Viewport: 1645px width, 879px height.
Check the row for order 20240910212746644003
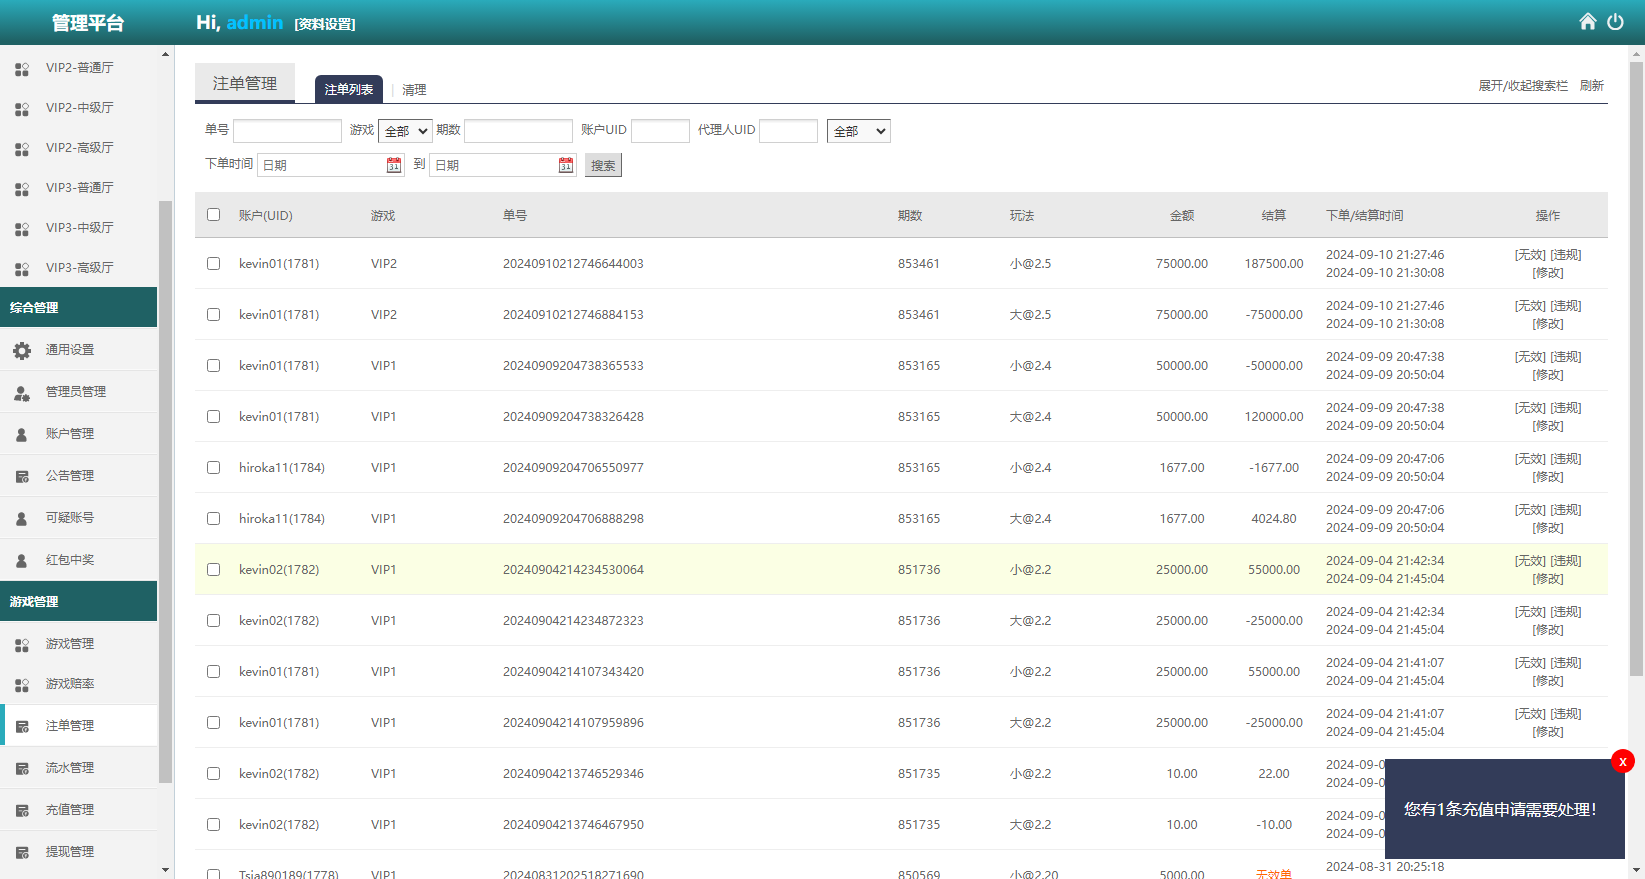(x=213, y=264)
